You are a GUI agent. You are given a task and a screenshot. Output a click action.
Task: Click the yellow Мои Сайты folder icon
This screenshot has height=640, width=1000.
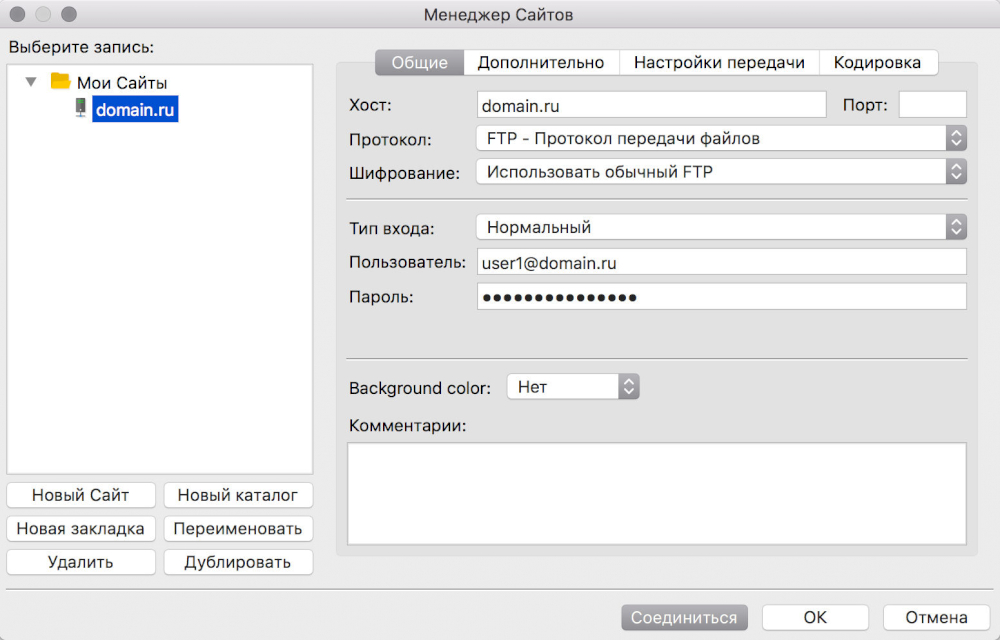[60, 82]
